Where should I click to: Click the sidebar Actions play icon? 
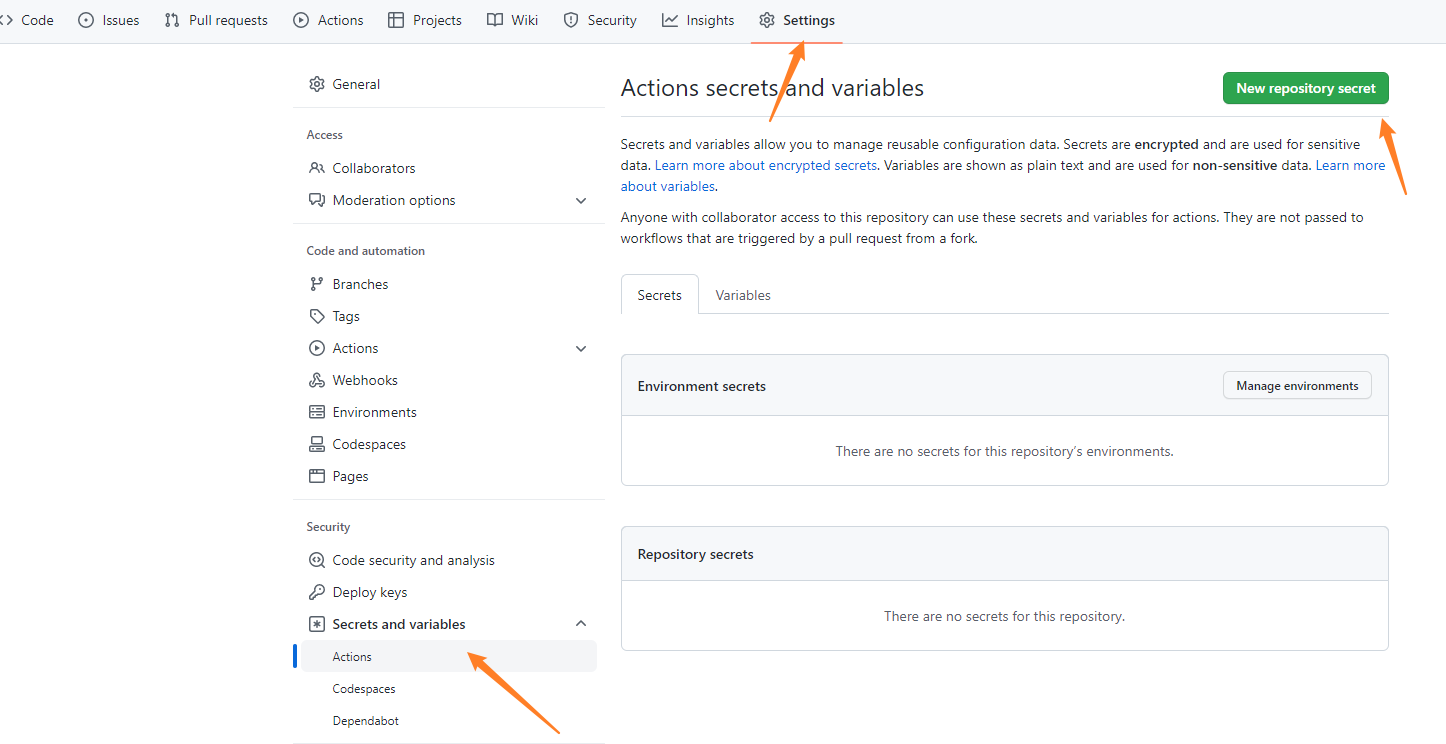pyautogui.click(x=317, y=348)
